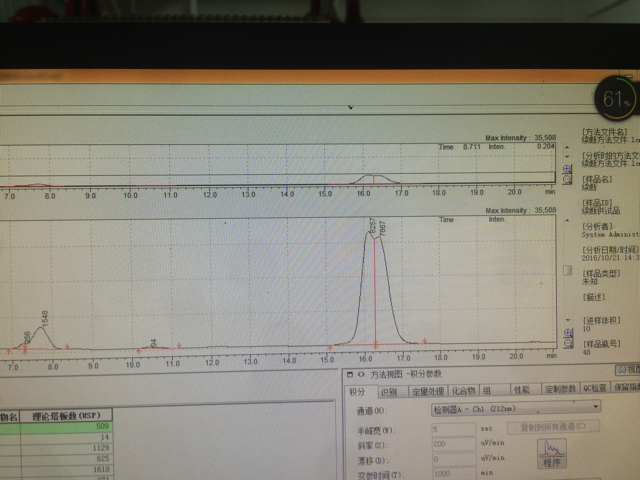This screenshot has height=480, width=640.
Task: Click the [样品ID] label in the info panel
Action: pos(596,202)
